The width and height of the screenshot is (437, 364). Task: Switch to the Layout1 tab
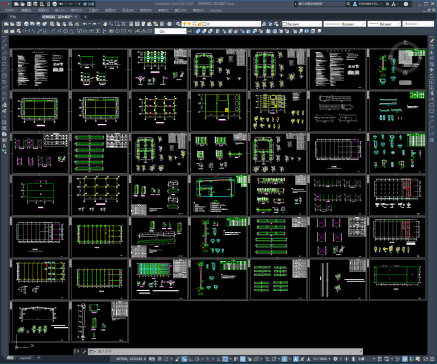point(26,358)
